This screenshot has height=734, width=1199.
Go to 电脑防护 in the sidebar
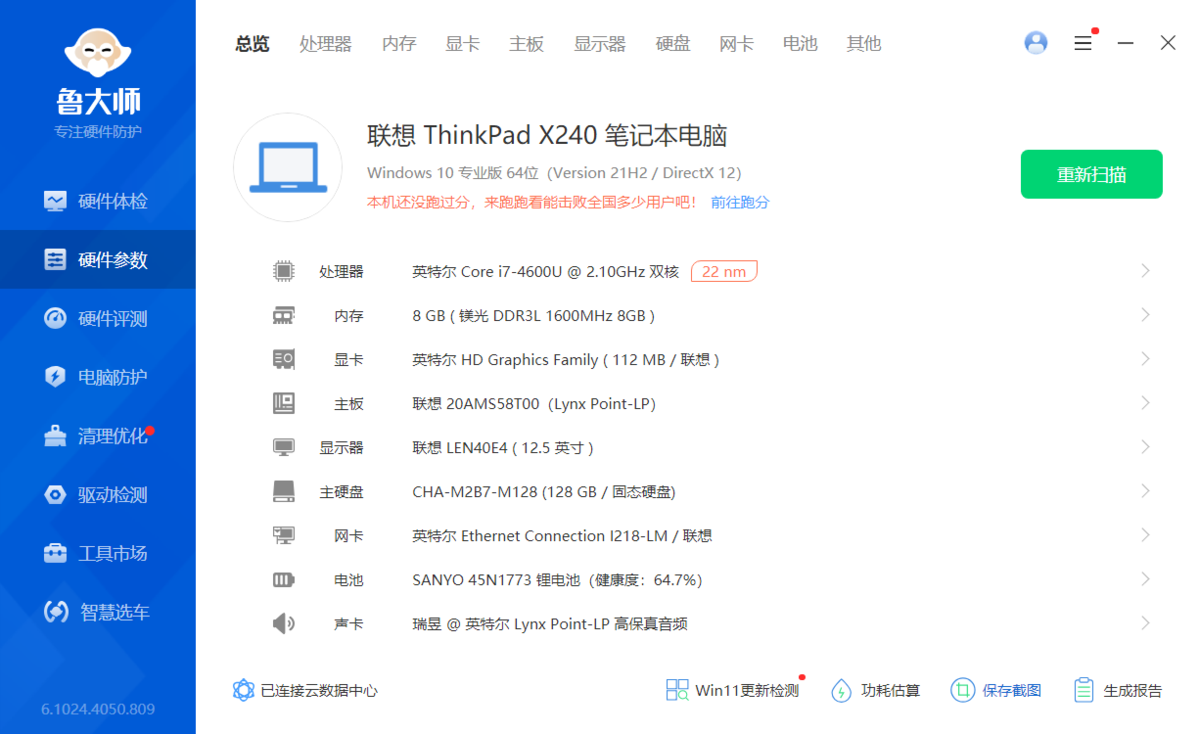coord(98,377)
